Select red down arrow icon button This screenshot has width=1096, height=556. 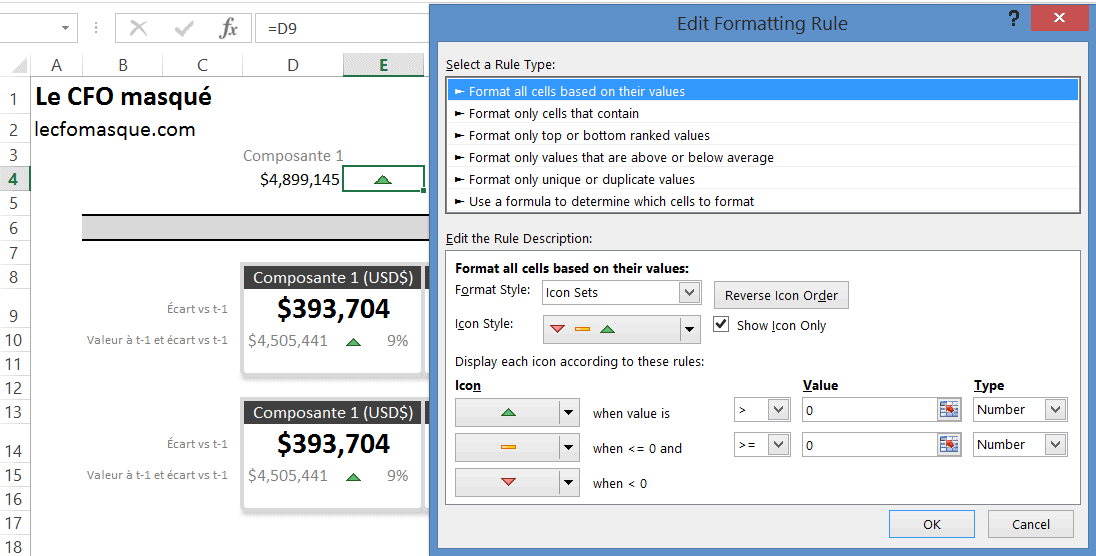click(506, 483)
